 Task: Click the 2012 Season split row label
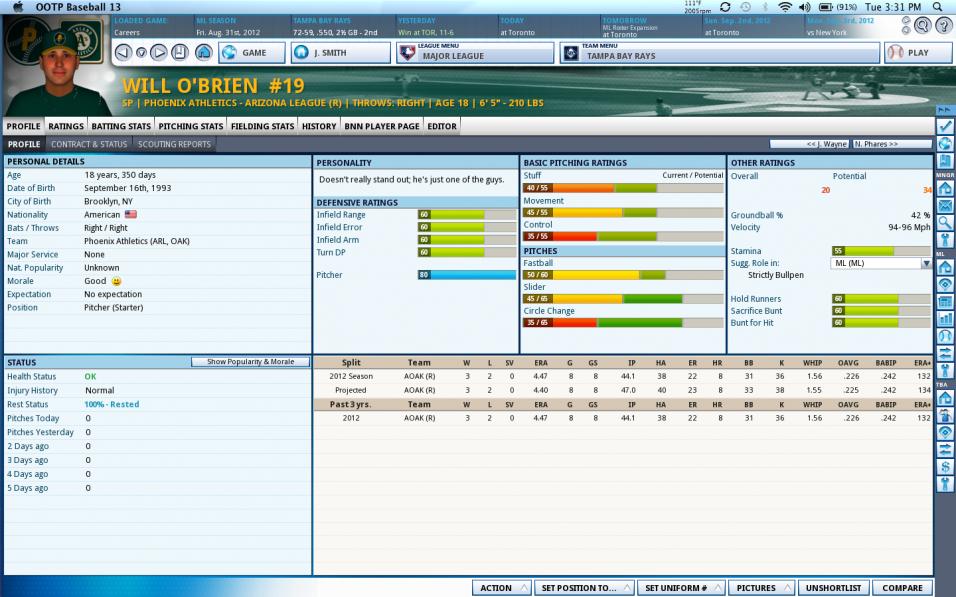tap(351, 376)
